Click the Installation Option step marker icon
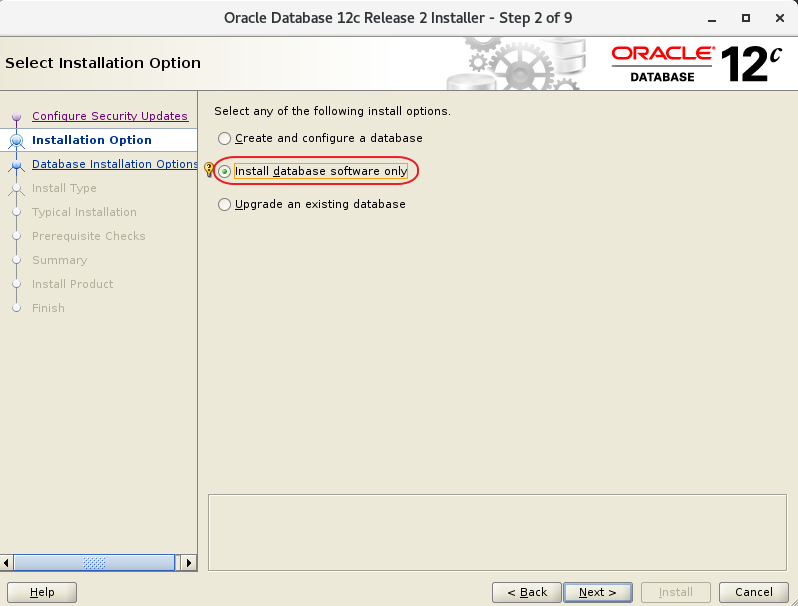Viewport: 798px width, 606px height. click(x=16, y=140)
